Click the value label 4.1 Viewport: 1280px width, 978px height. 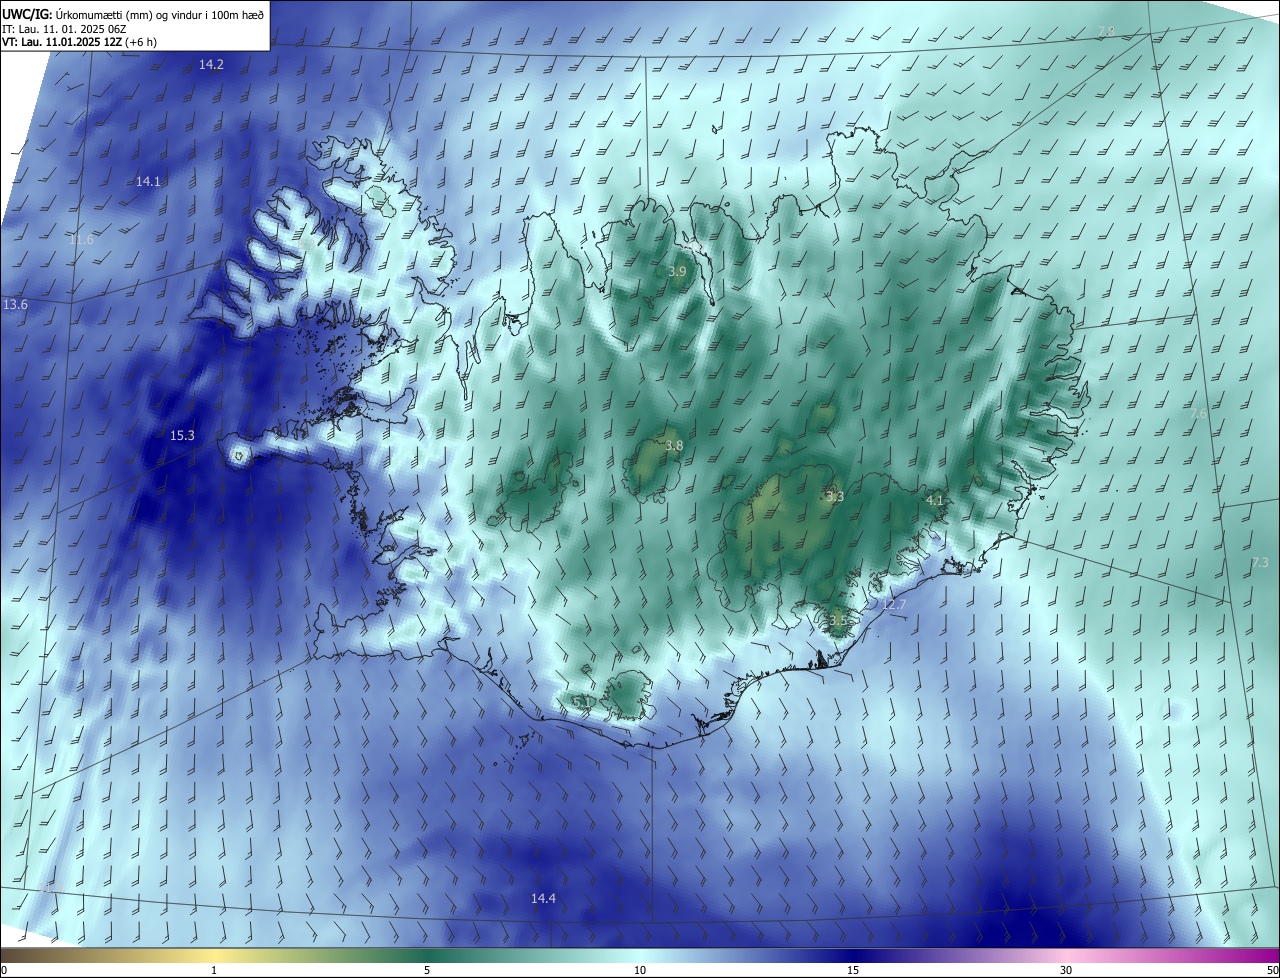pos(935,499)
